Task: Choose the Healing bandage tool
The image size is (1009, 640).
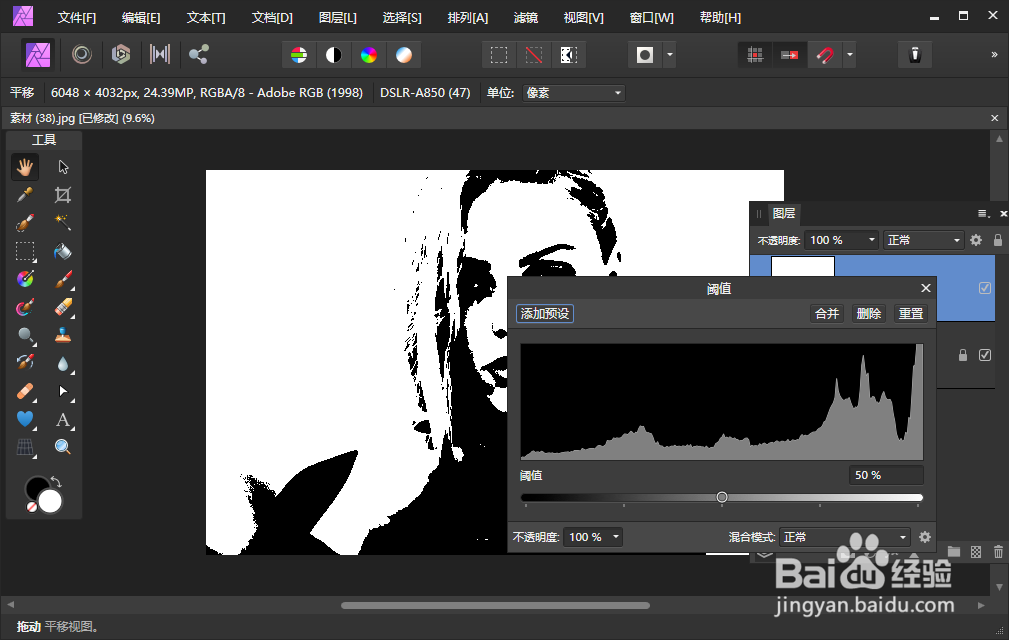Action: [x=25, y=391]
